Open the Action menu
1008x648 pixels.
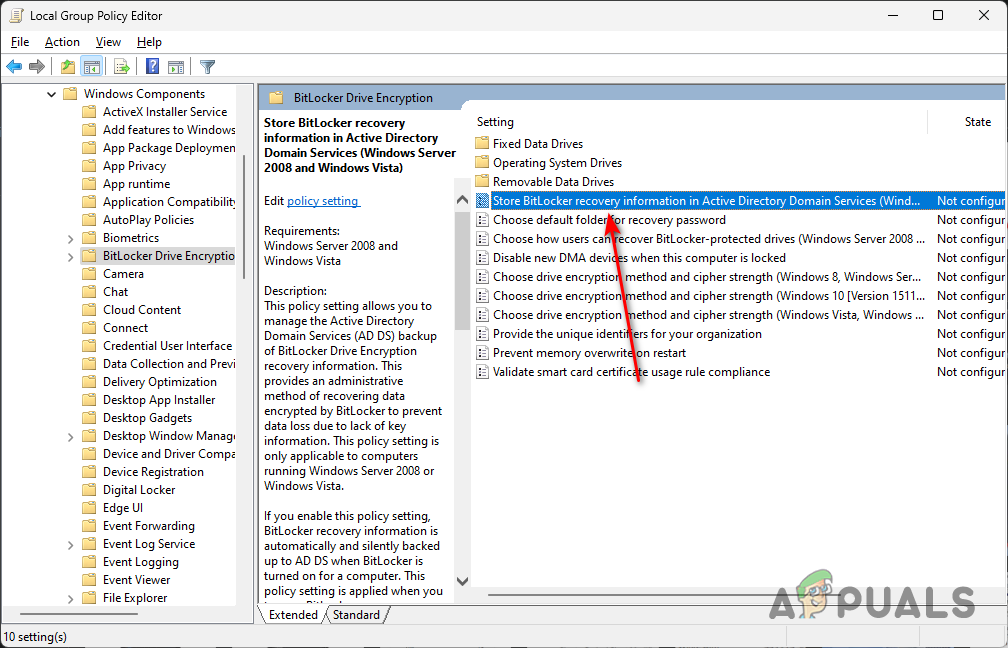point(62,41)
